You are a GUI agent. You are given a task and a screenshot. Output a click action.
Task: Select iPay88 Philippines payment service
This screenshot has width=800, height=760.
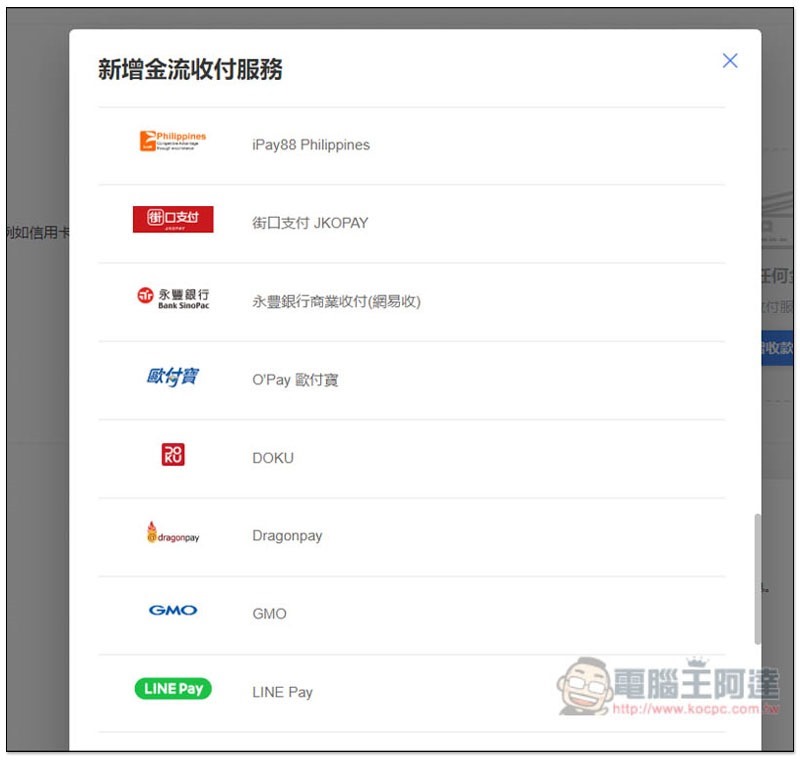[x=311, y=145]
